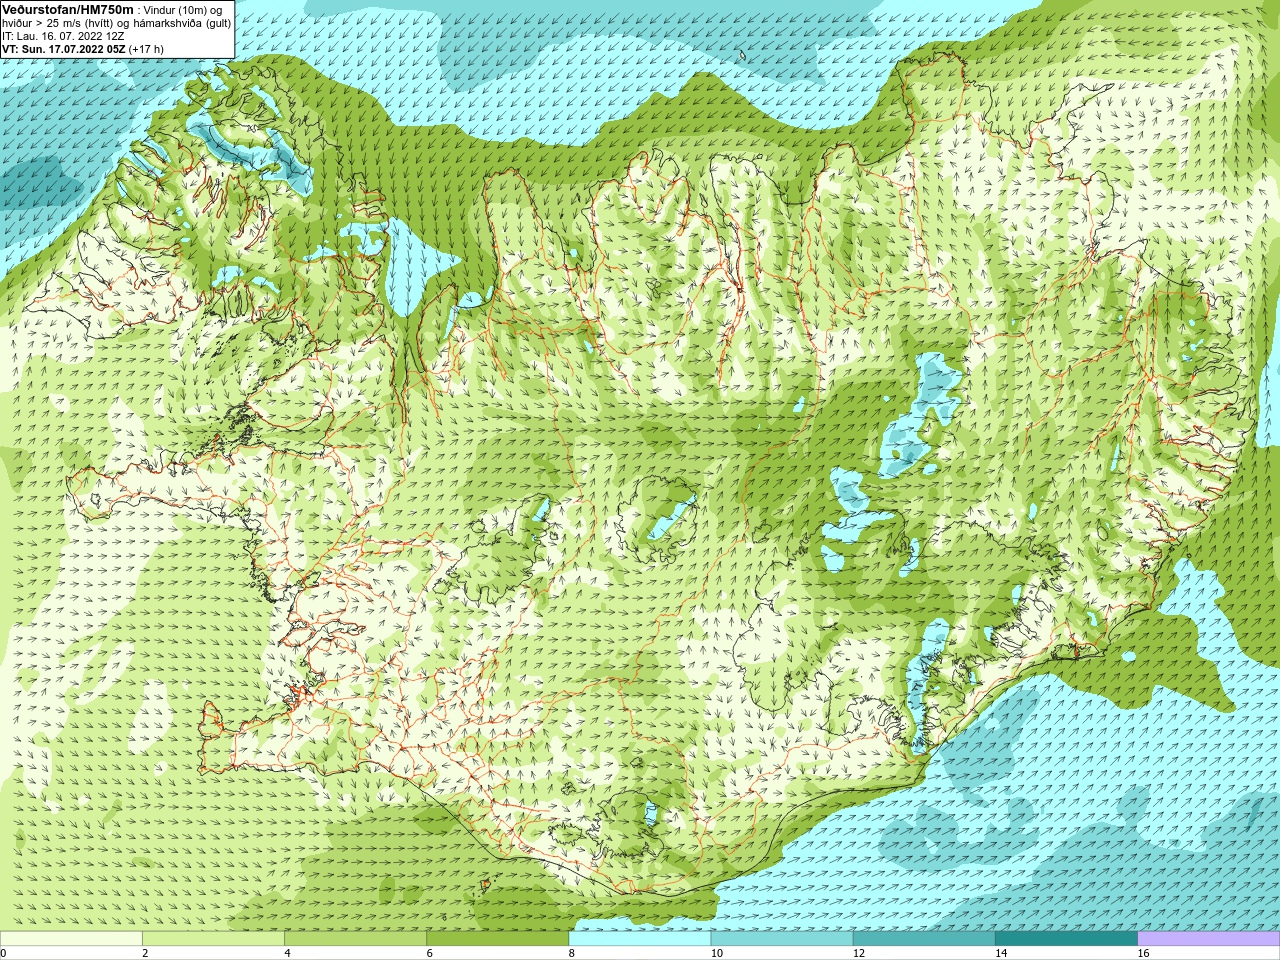Click the legend scale label "14"
This screenshot has width=1280, height=960.
[x=1001, y=953]
